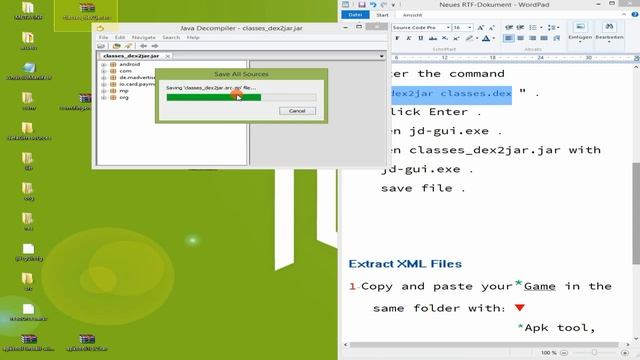Image resolution: width=640 pixels, height=360 pixels.
Task: Select the android package in tree
Action: (x=129, y=64)
